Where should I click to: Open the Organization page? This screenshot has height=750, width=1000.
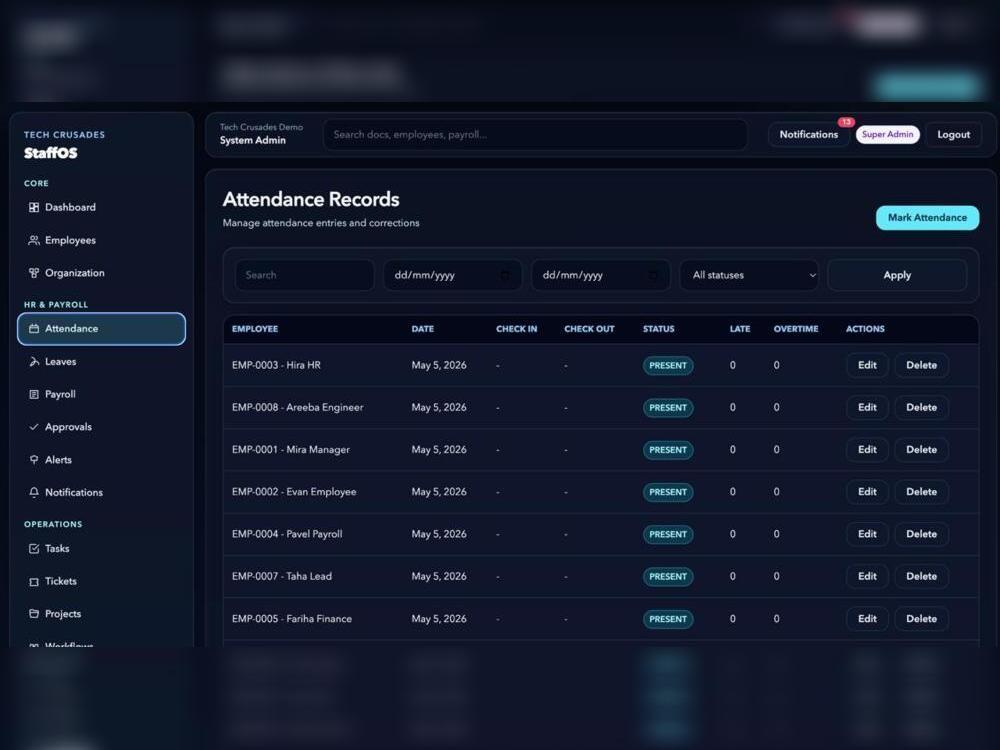click(x=101, y=273)
